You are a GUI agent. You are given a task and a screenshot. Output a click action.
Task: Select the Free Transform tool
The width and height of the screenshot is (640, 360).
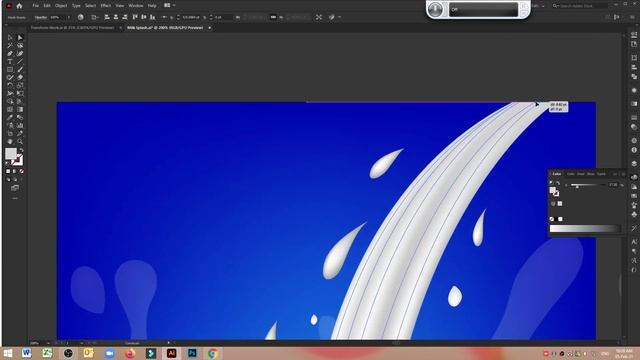(20, 93)
